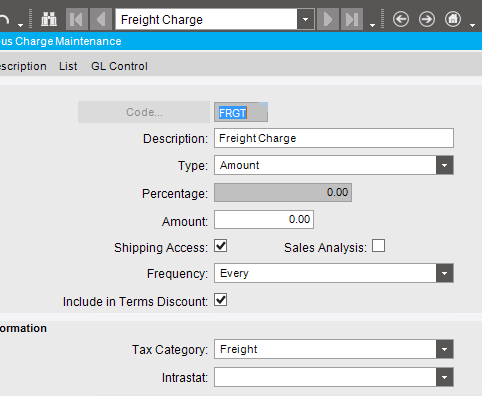The width and height of the screenshot is (482, 396).
Task: Uncheck the Shipping Access checkbox
Action: click(221, 246)
